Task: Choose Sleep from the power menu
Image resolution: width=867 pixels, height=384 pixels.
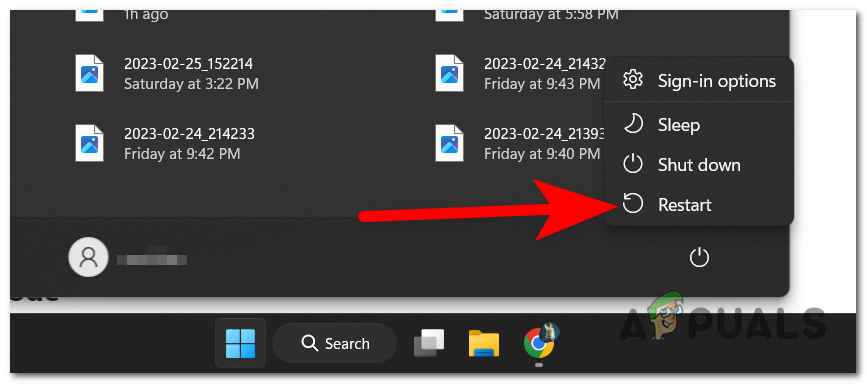Action: [x=699, y=124]
